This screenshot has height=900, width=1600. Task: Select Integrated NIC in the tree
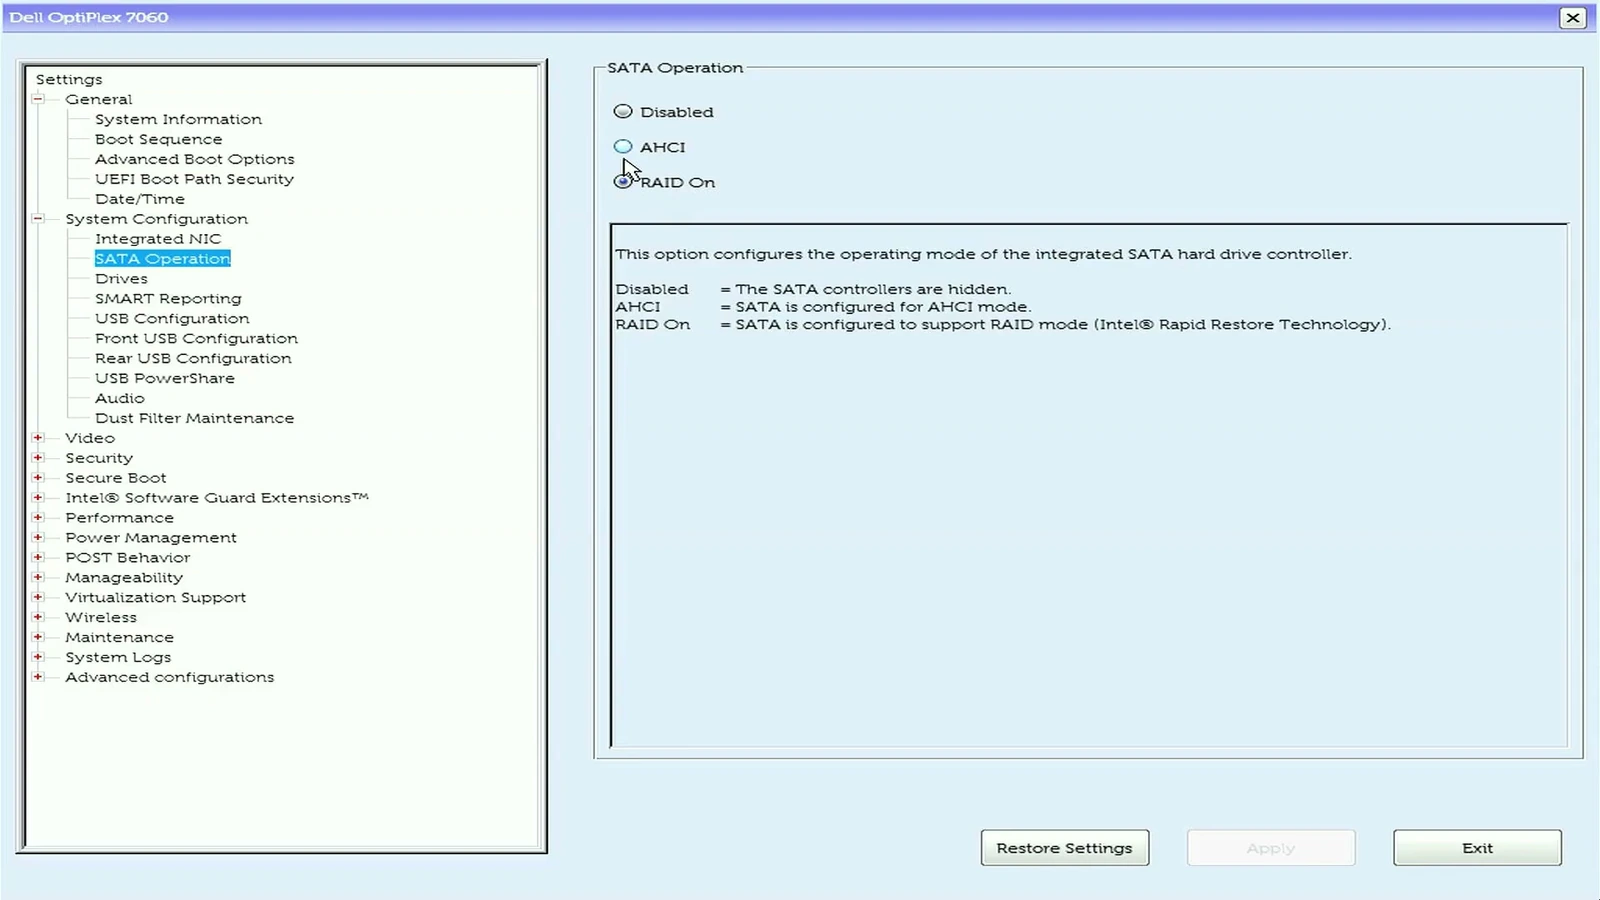click(x=158, y=239)
